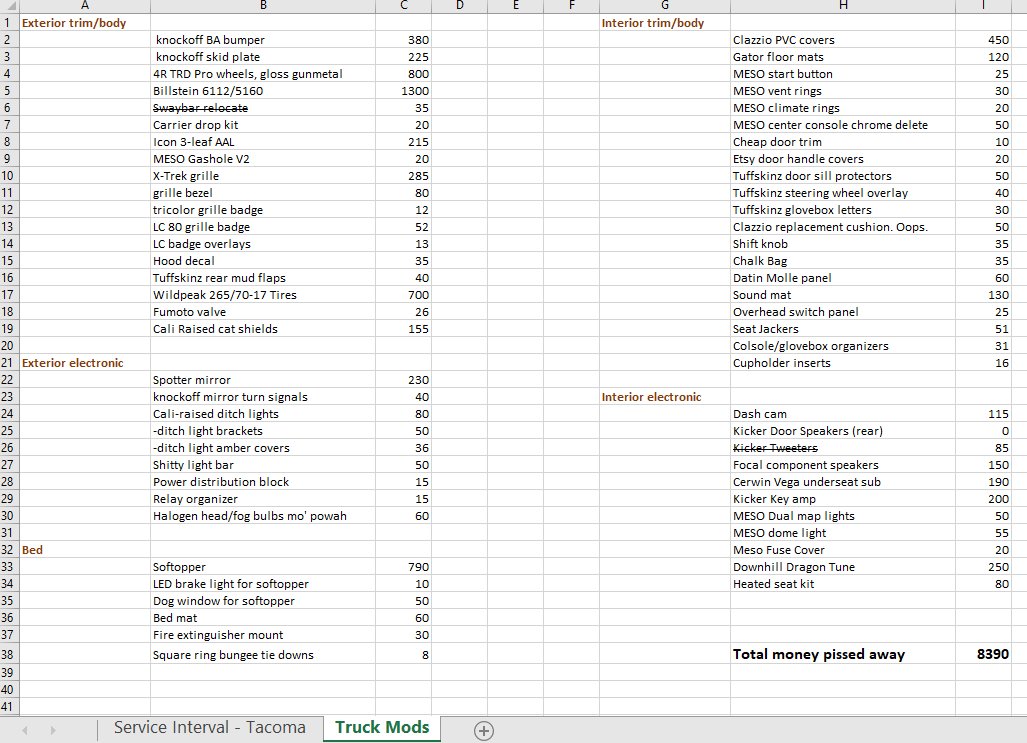
Task: Select the 1300 price cell for Billstein
Action: click(403, 91)
